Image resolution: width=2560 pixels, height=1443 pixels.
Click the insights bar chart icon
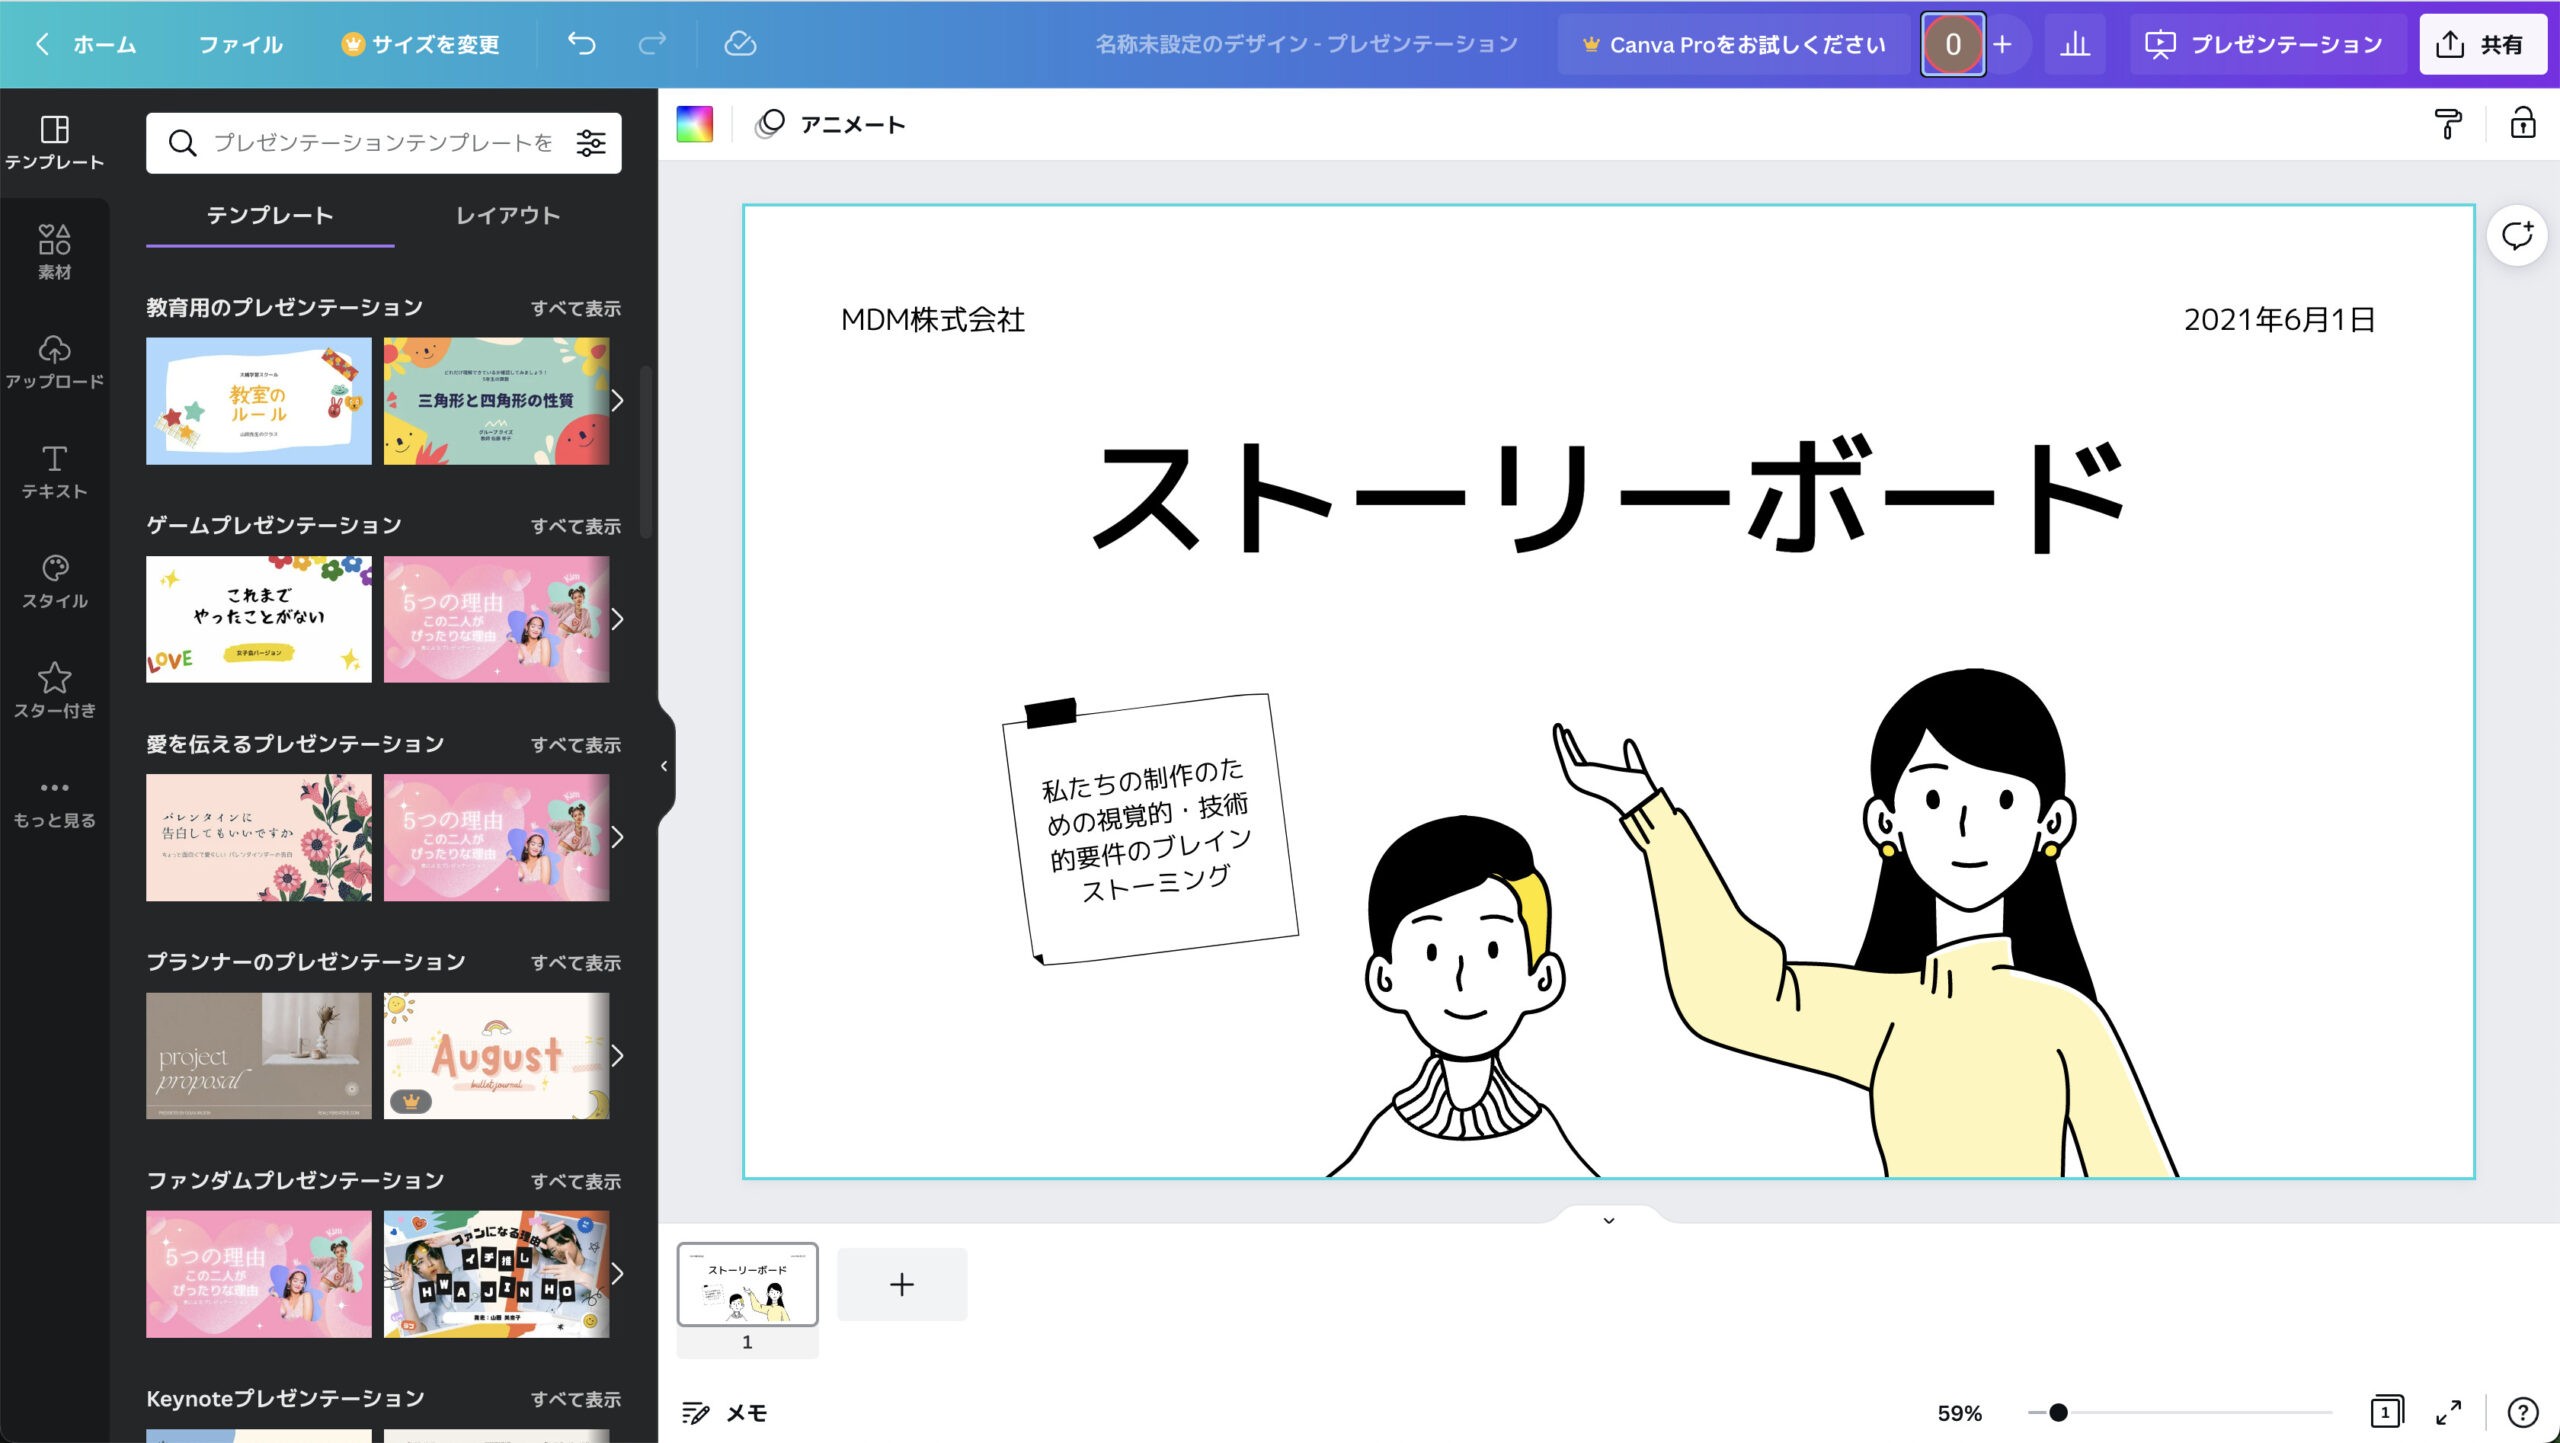point(2075,44)
